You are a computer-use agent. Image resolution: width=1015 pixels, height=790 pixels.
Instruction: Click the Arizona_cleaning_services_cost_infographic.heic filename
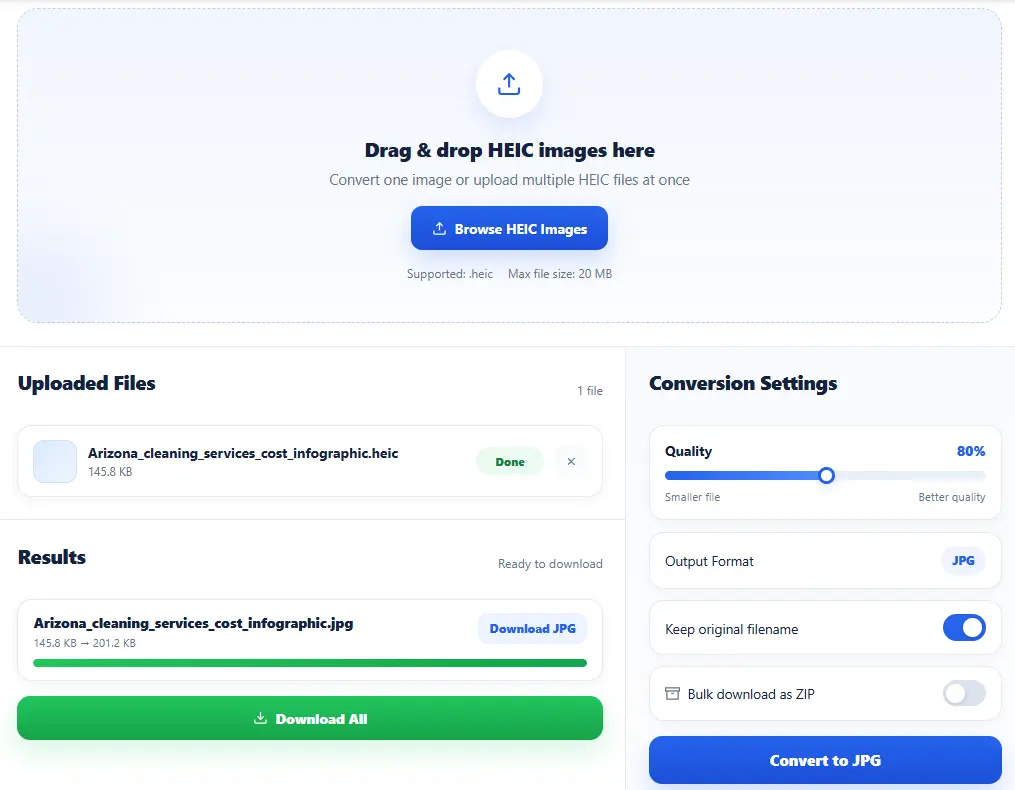tap(243, 453)
